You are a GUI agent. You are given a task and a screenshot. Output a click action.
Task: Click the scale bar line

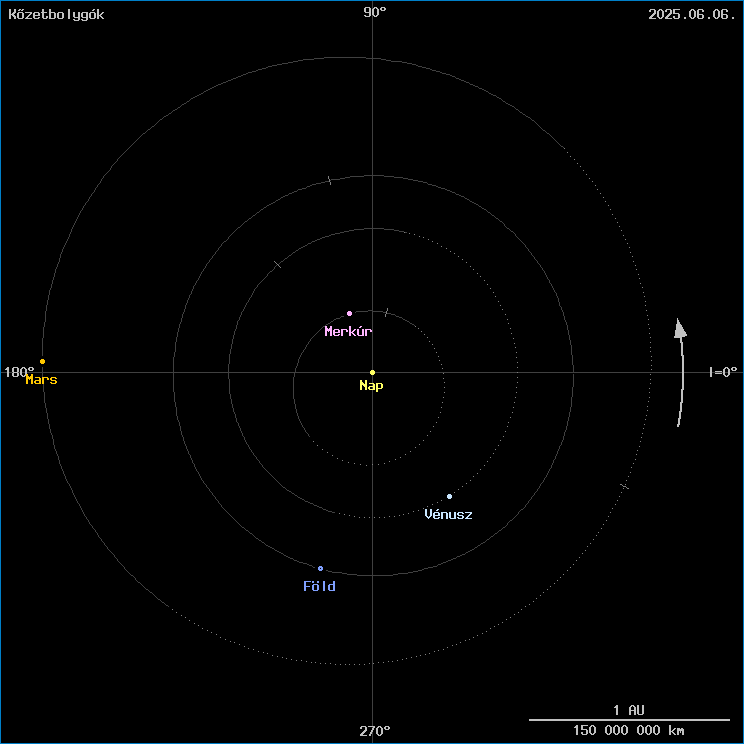point(629,720)
